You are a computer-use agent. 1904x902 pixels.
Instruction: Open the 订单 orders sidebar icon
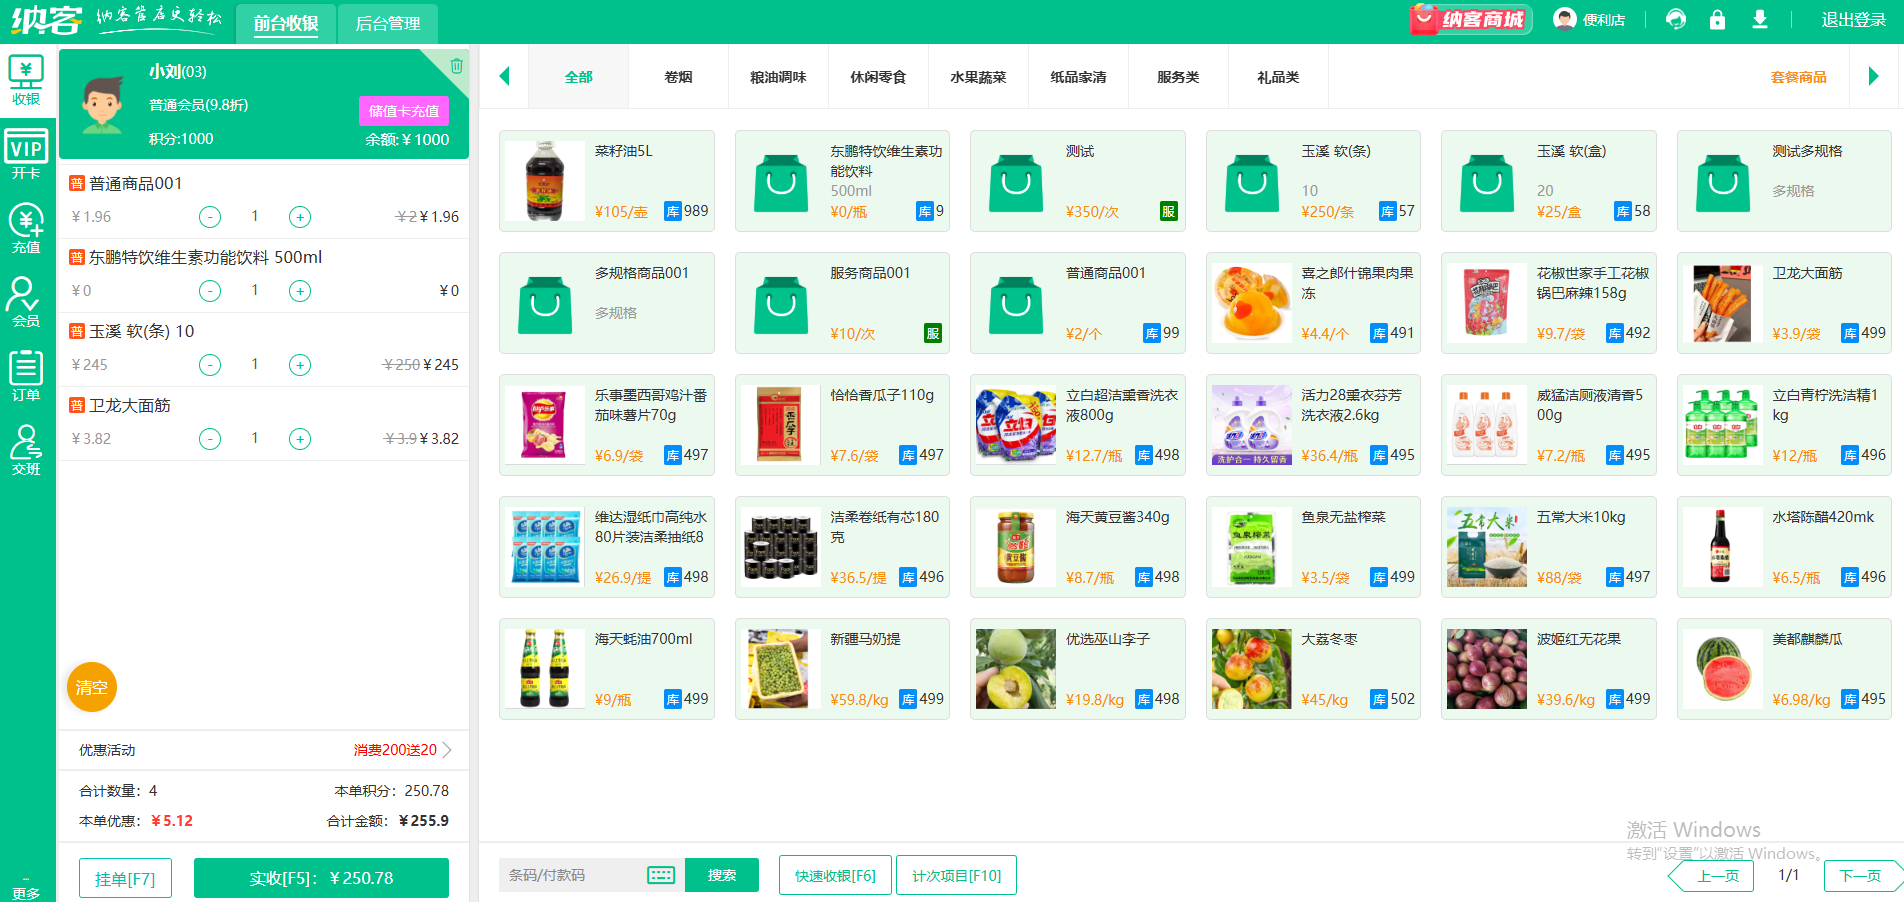pos(26,376)
